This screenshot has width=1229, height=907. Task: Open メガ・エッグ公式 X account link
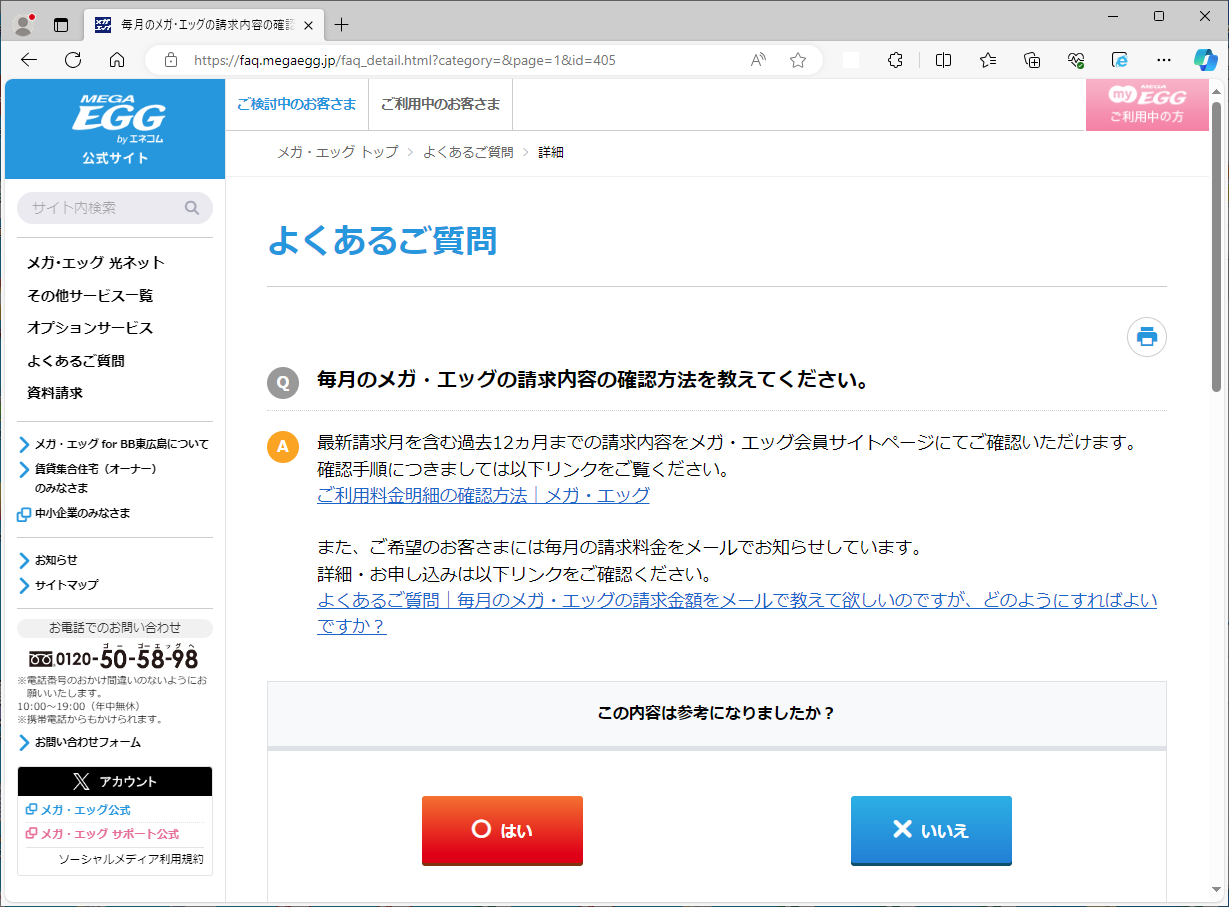pyautogui.click(x=78, y=810)
